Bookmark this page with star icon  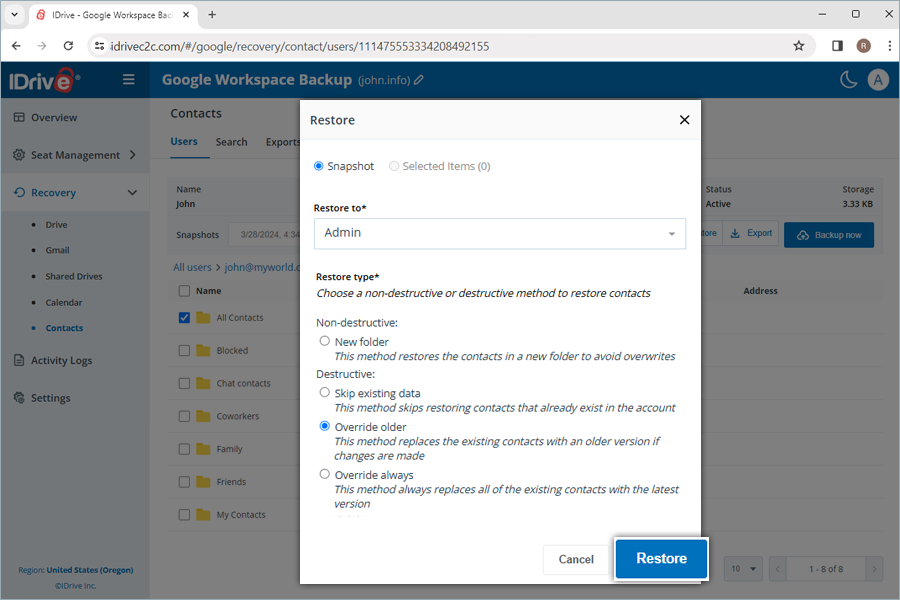(799, 46)
